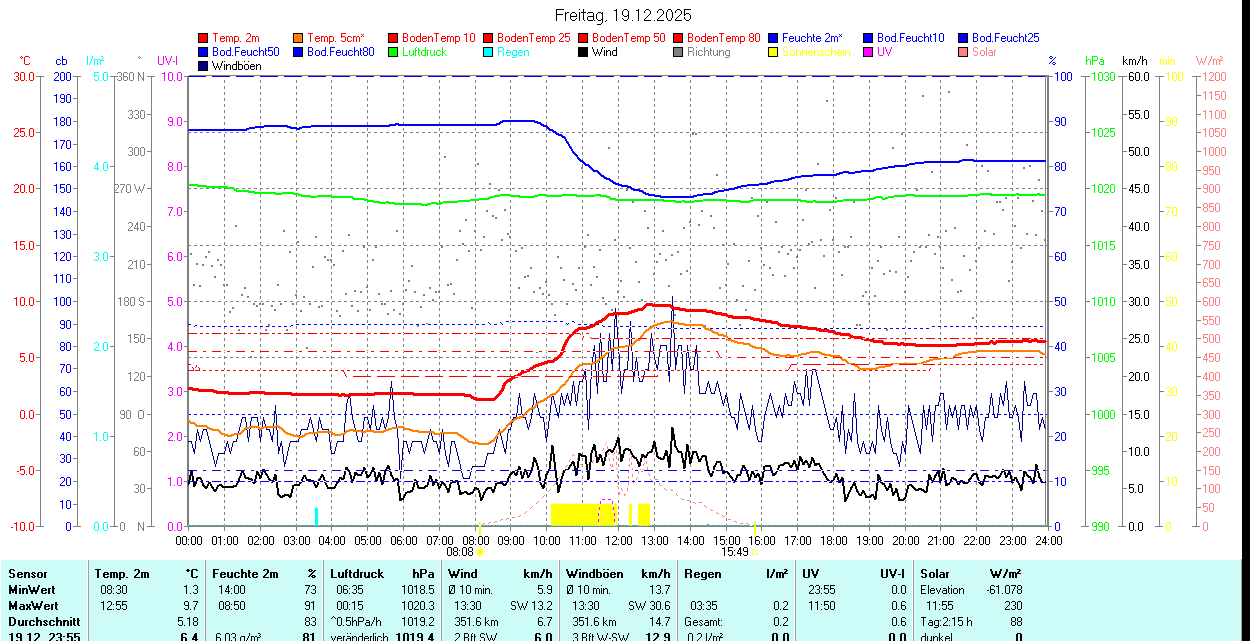Screen dimensions: 1250x641
Task: Click the Sensor column header in table
Action: coord(28,574)
